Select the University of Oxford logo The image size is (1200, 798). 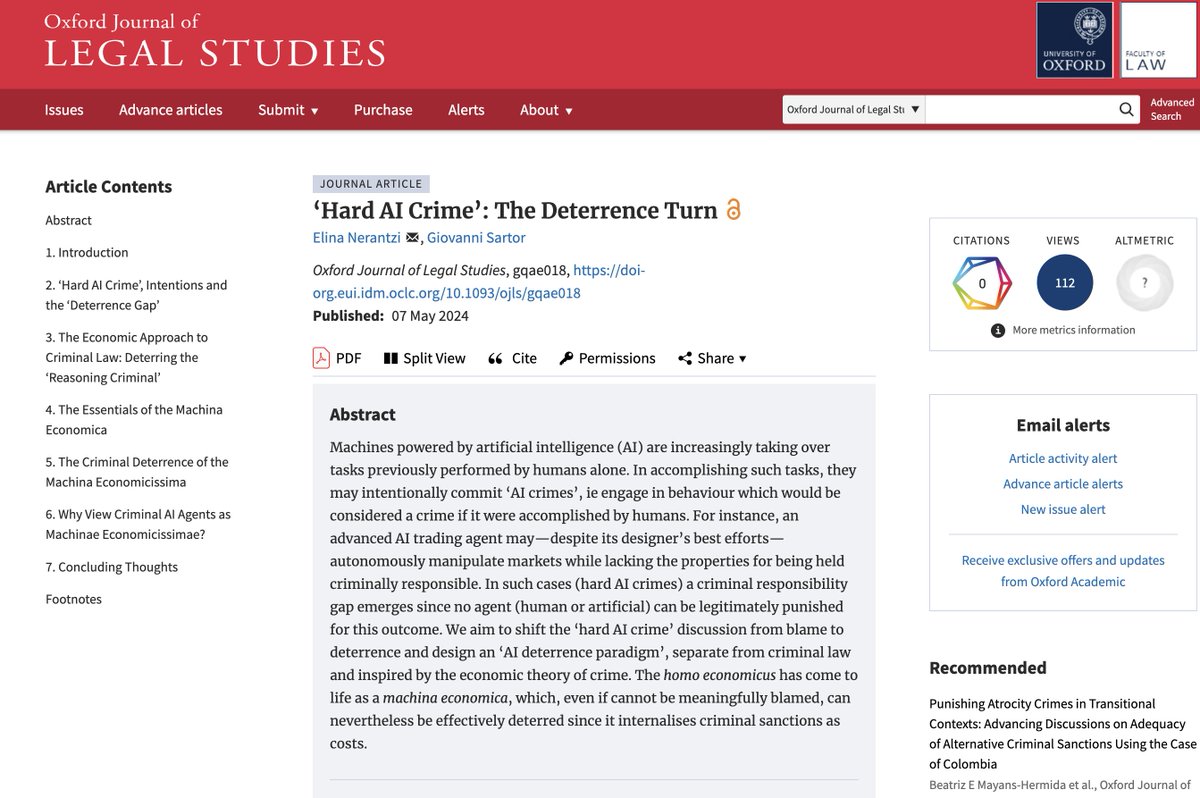click(x=1075, y=39)
